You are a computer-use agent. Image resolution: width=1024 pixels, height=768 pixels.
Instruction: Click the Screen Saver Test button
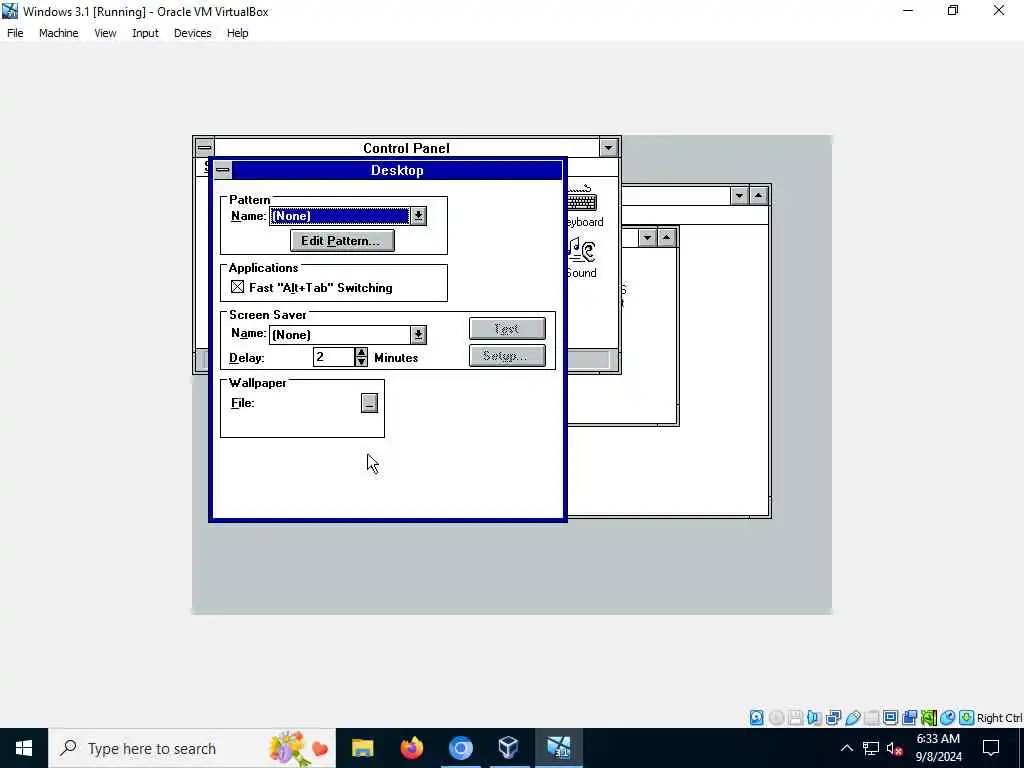point(507,328)
